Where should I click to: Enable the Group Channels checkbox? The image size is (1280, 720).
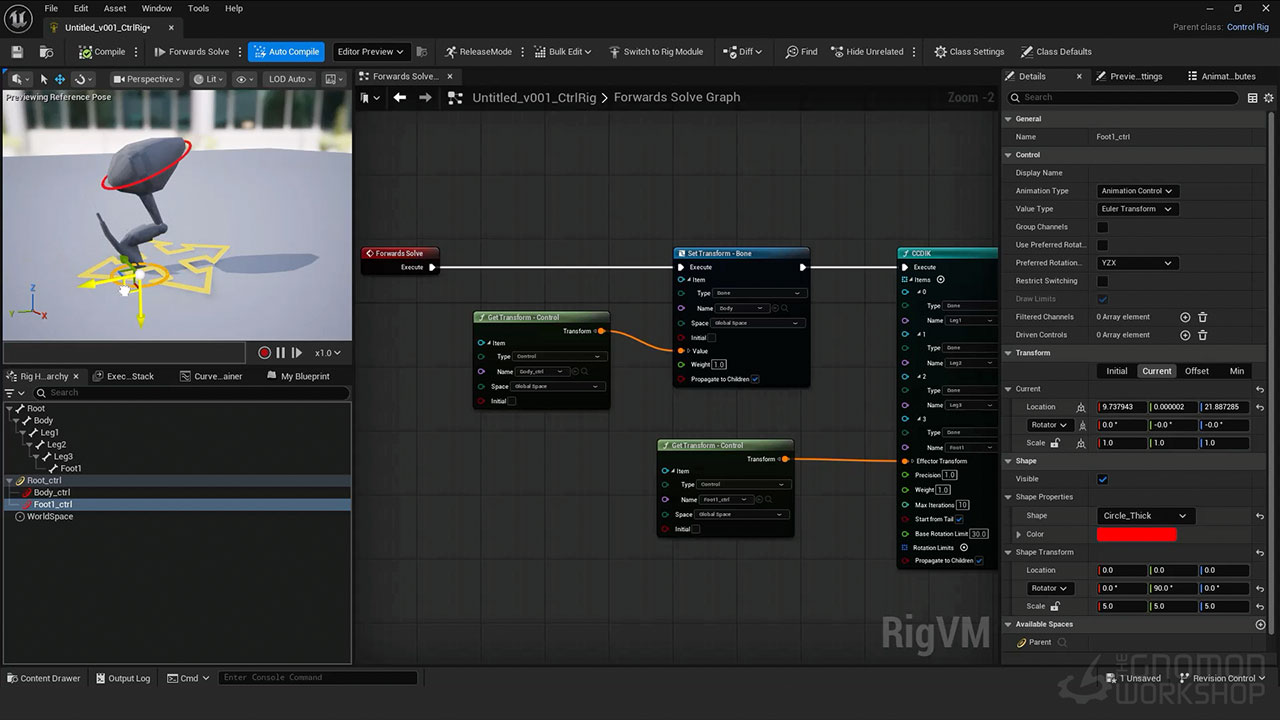pos(1102,227)
